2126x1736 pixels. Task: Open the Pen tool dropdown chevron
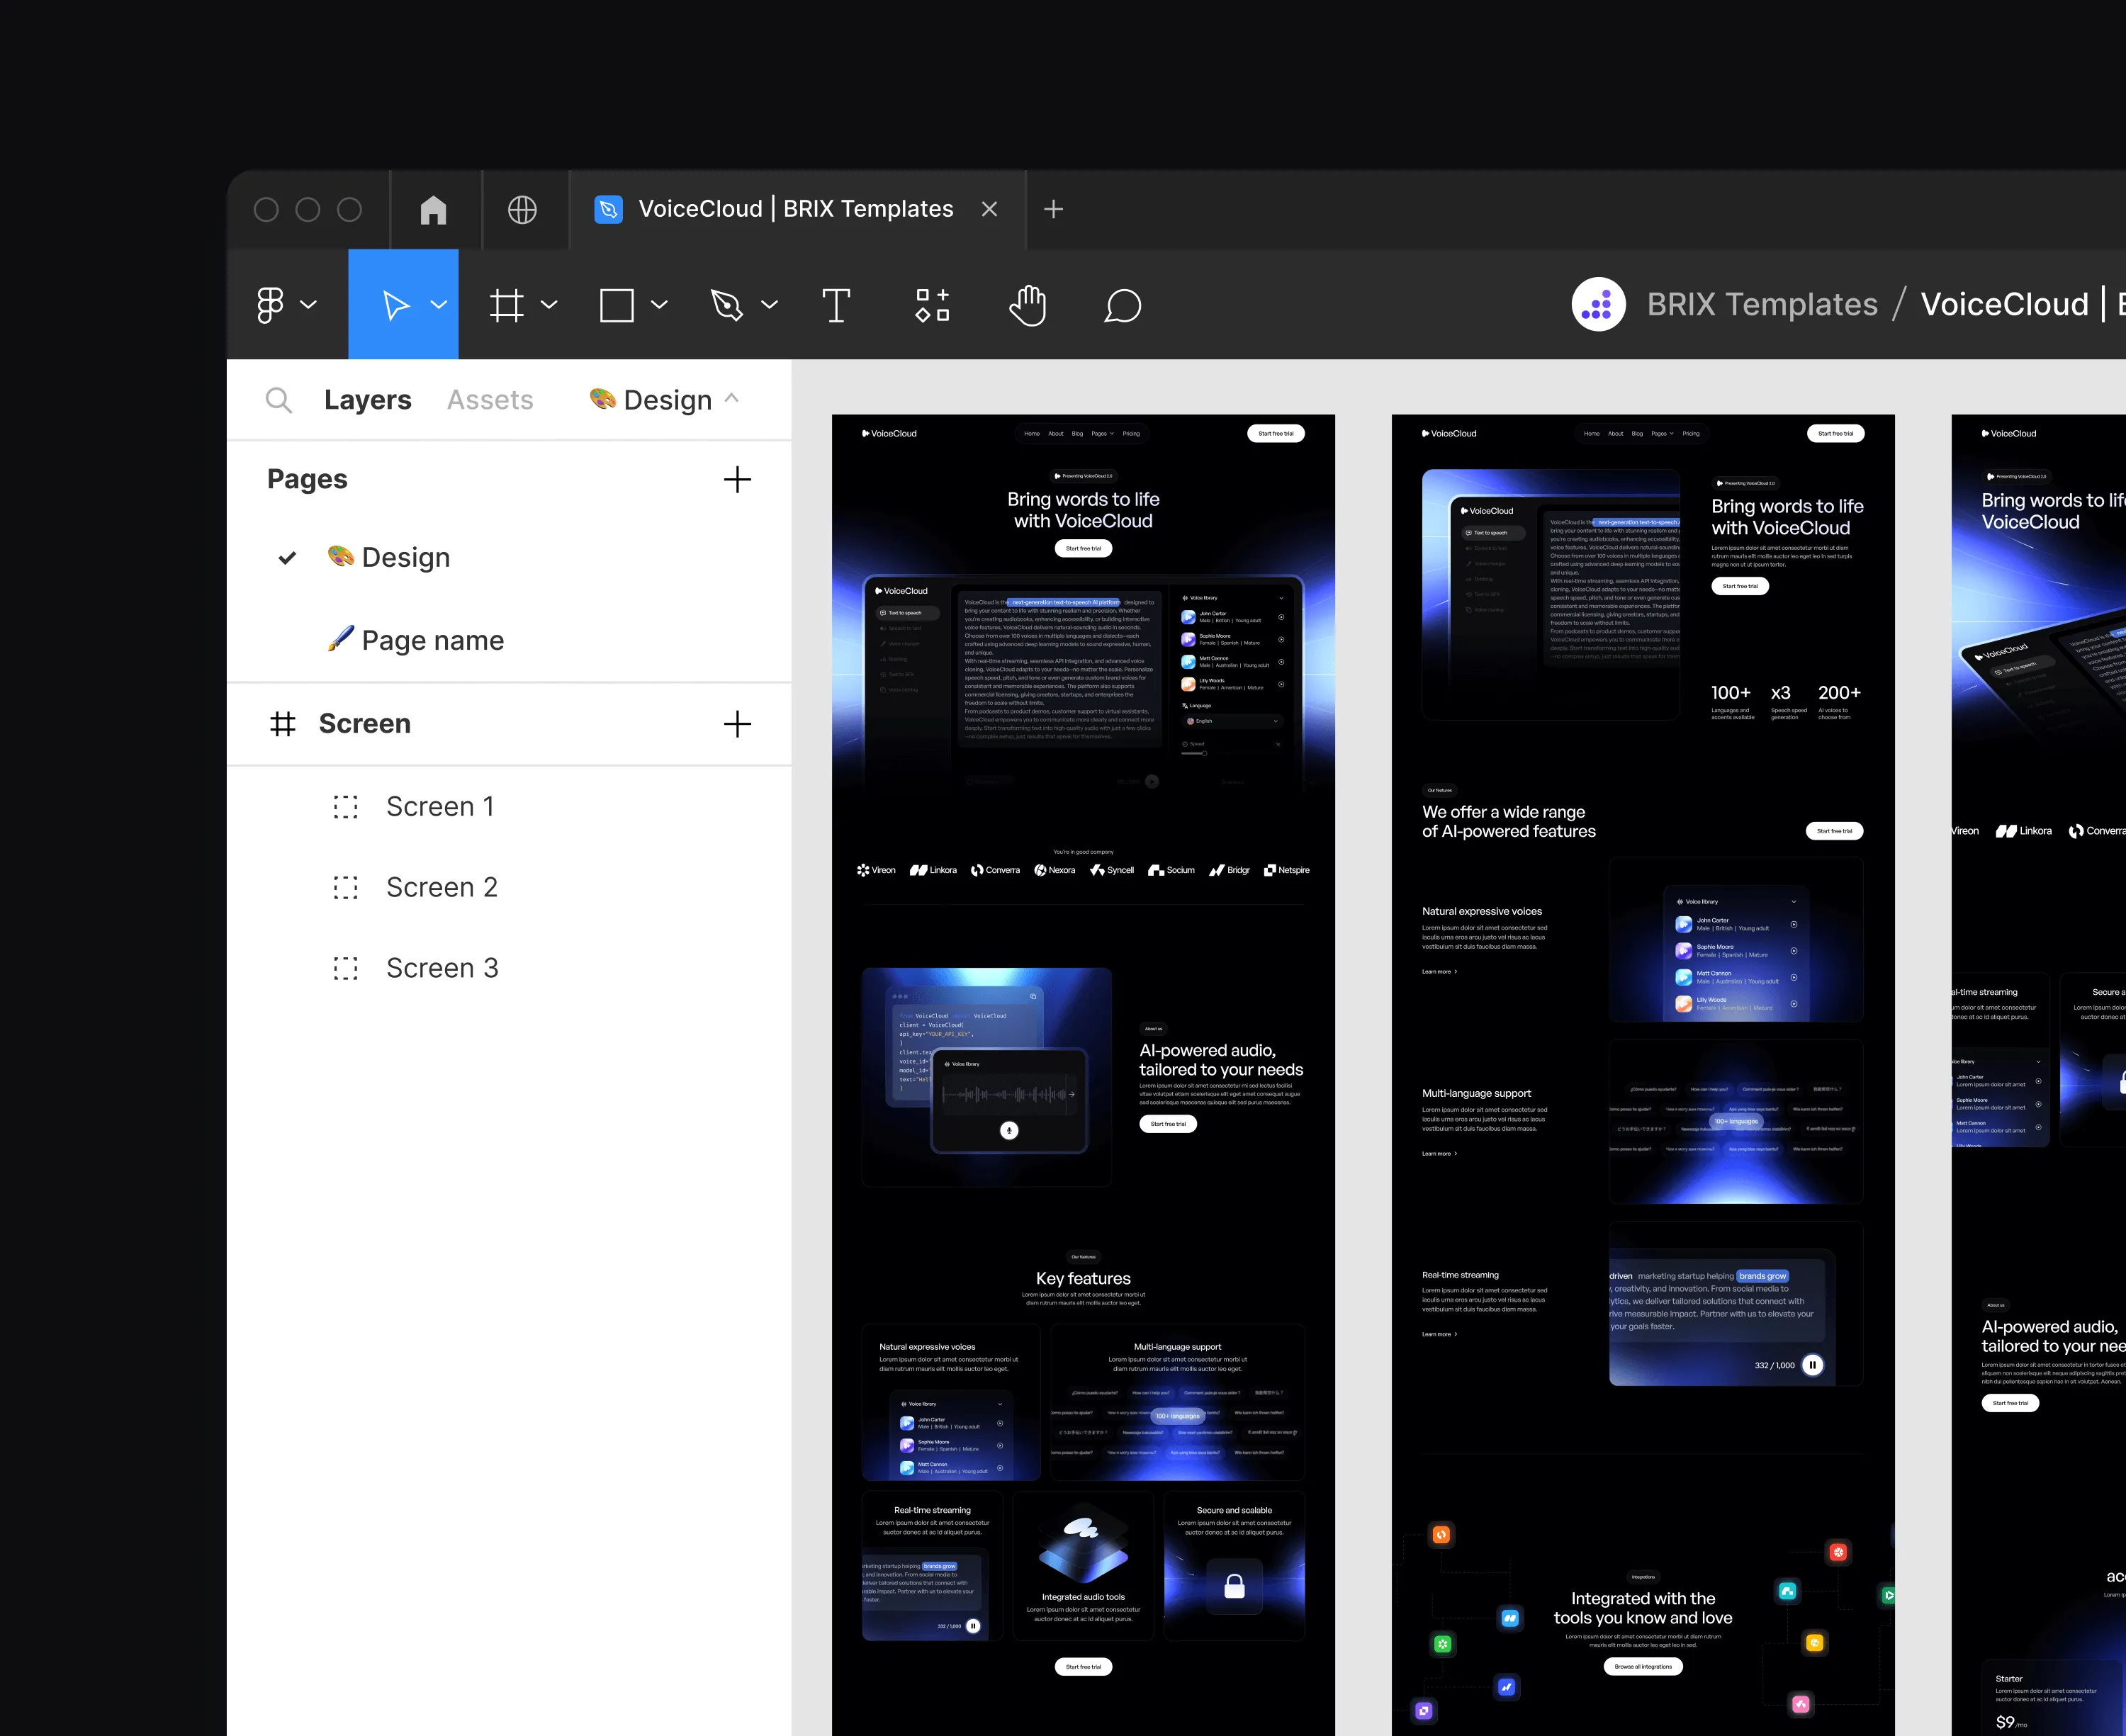tap(768, 305)
